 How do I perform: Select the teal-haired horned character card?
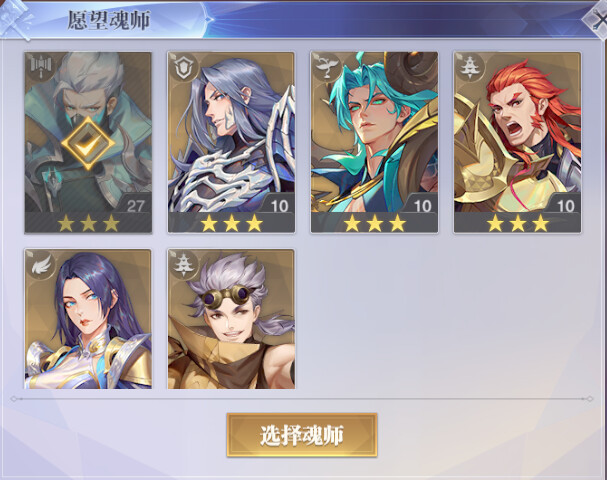(x=374, y=142)
